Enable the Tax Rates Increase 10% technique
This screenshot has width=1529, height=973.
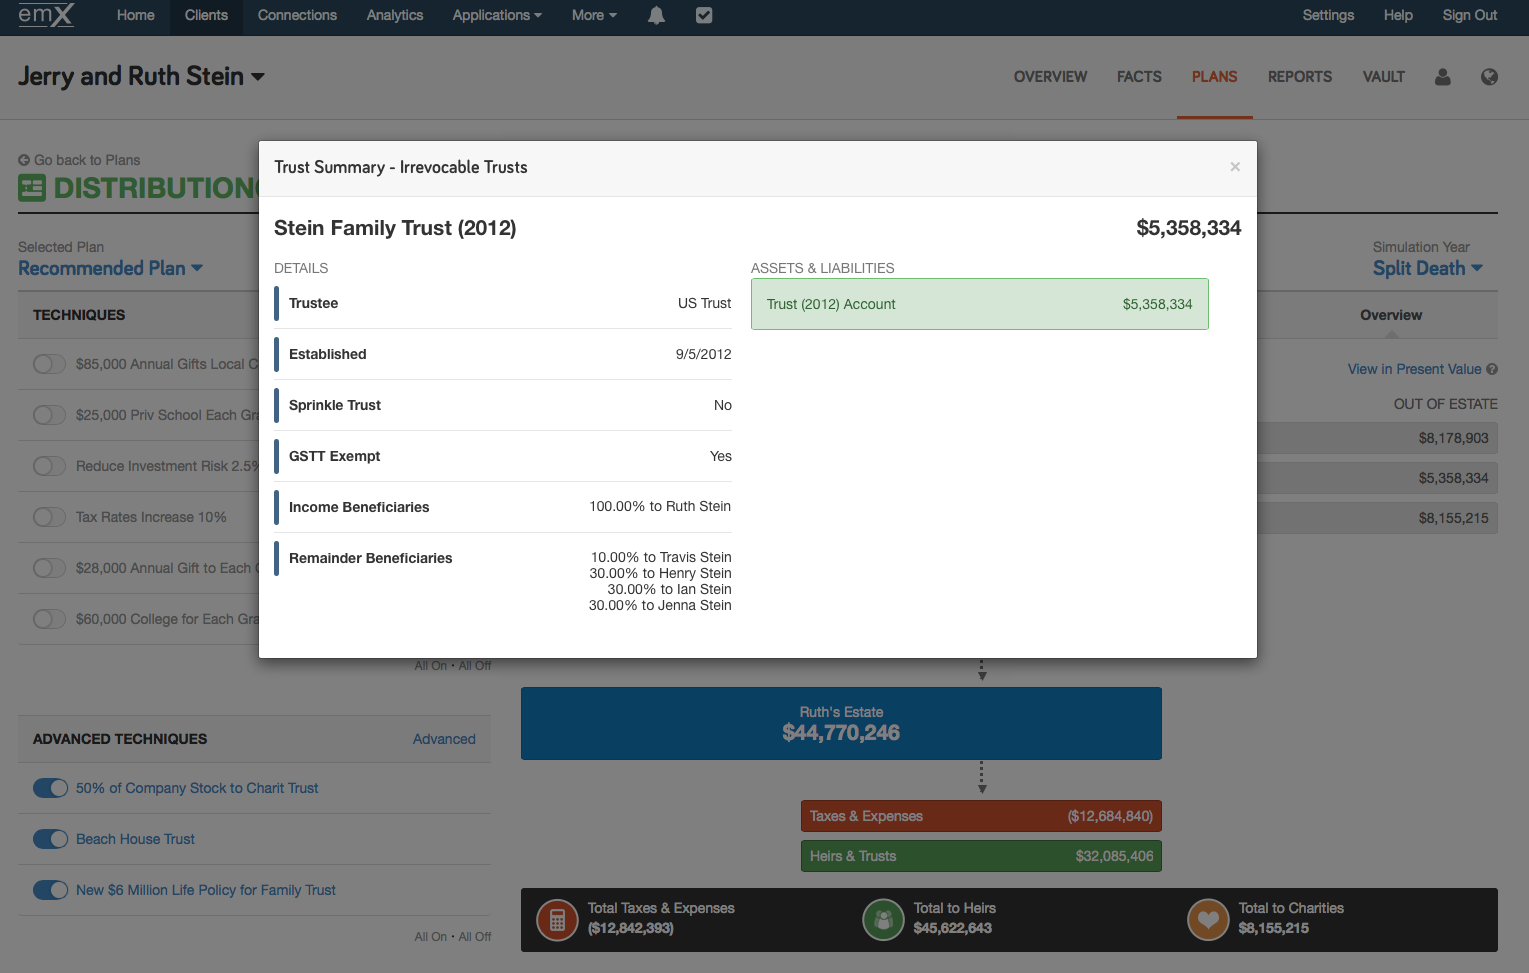point(49,517)
